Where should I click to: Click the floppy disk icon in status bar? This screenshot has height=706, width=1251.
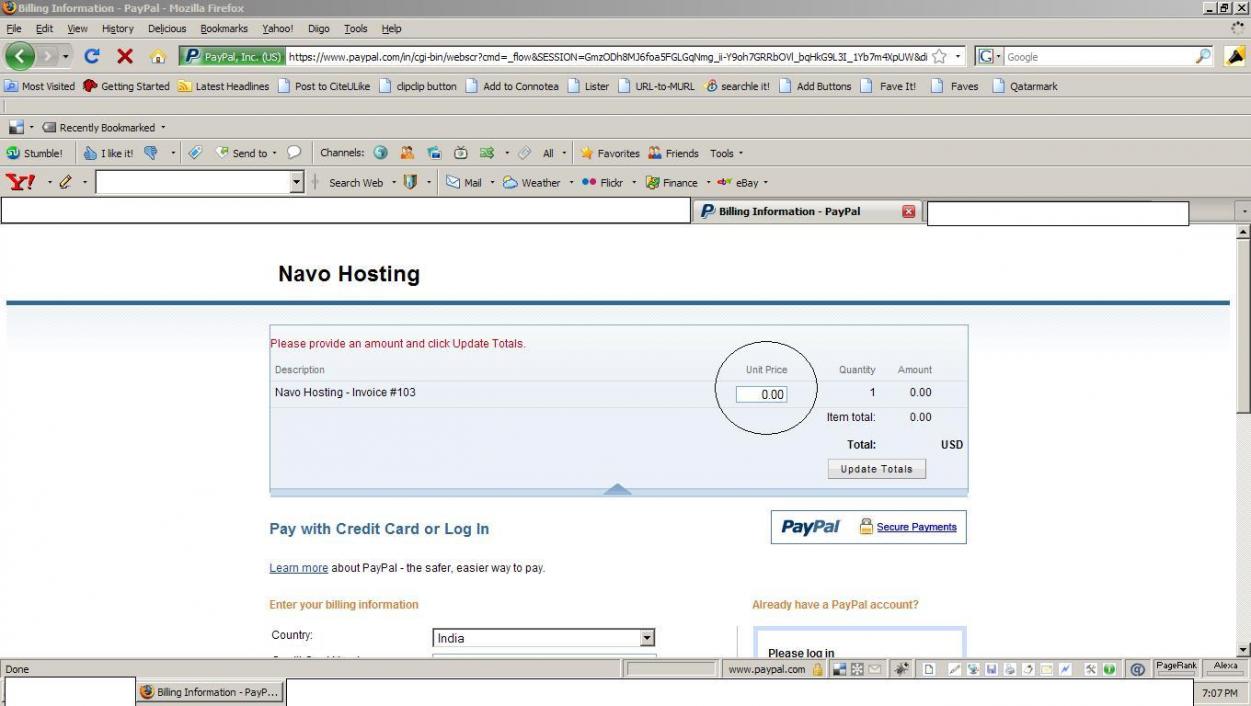(x=993, y=669)
